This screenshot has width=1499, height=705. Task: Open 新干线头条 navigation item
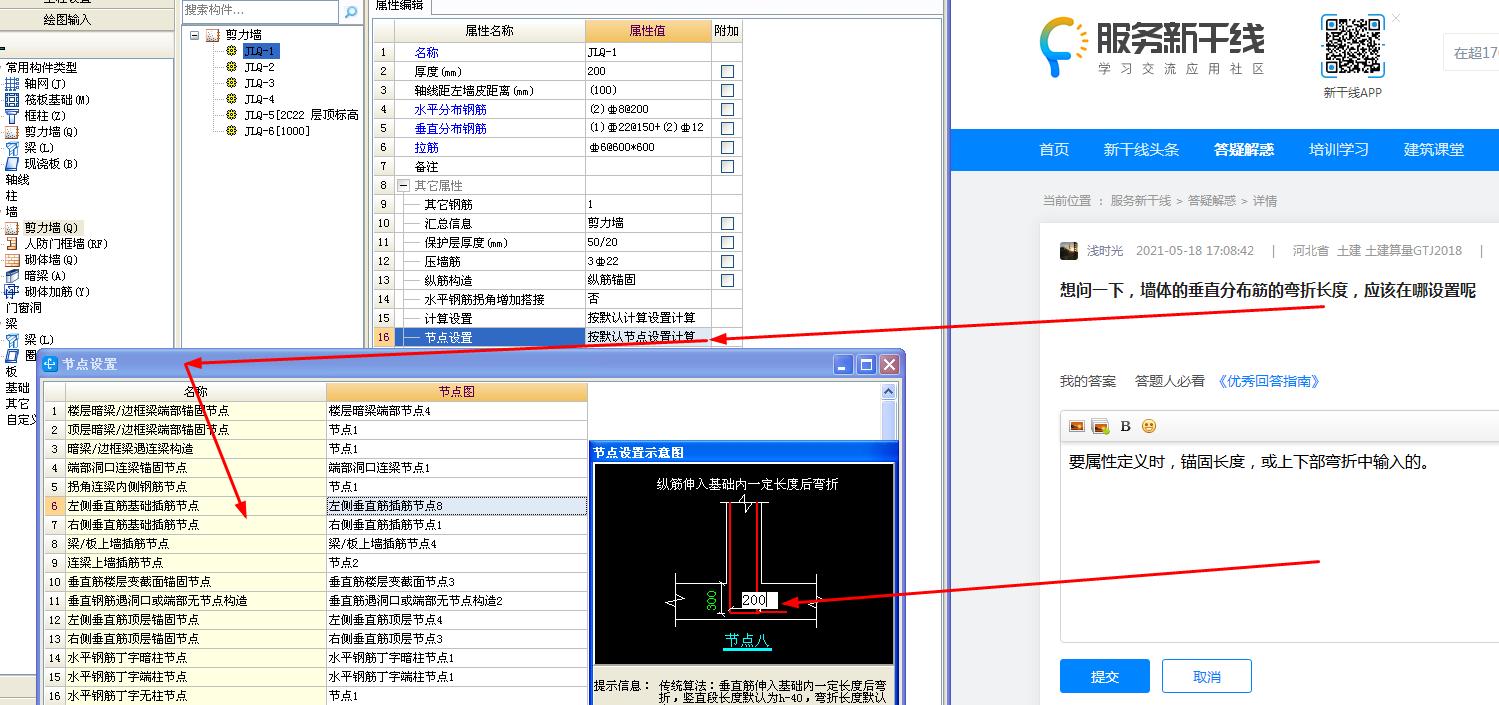tap(1141, 150)
